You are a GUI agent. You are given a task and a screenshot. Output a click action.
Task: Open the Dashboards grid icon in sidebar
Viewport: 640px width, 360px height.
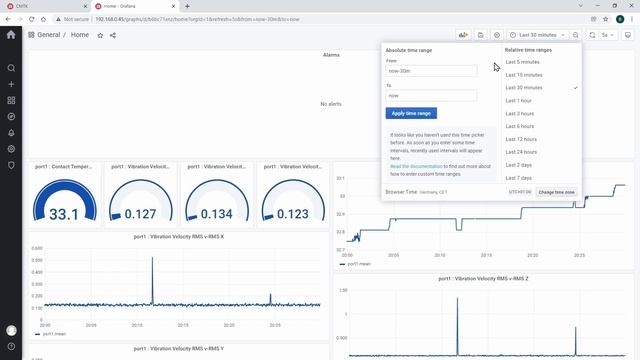tap(11, 100)
